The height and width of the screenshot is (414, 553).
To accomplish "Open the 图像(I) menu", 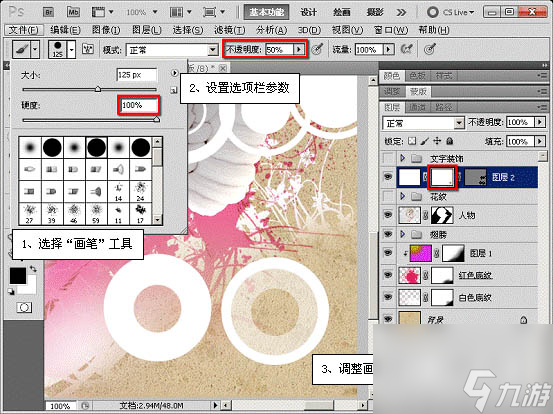I will [106, 30].
